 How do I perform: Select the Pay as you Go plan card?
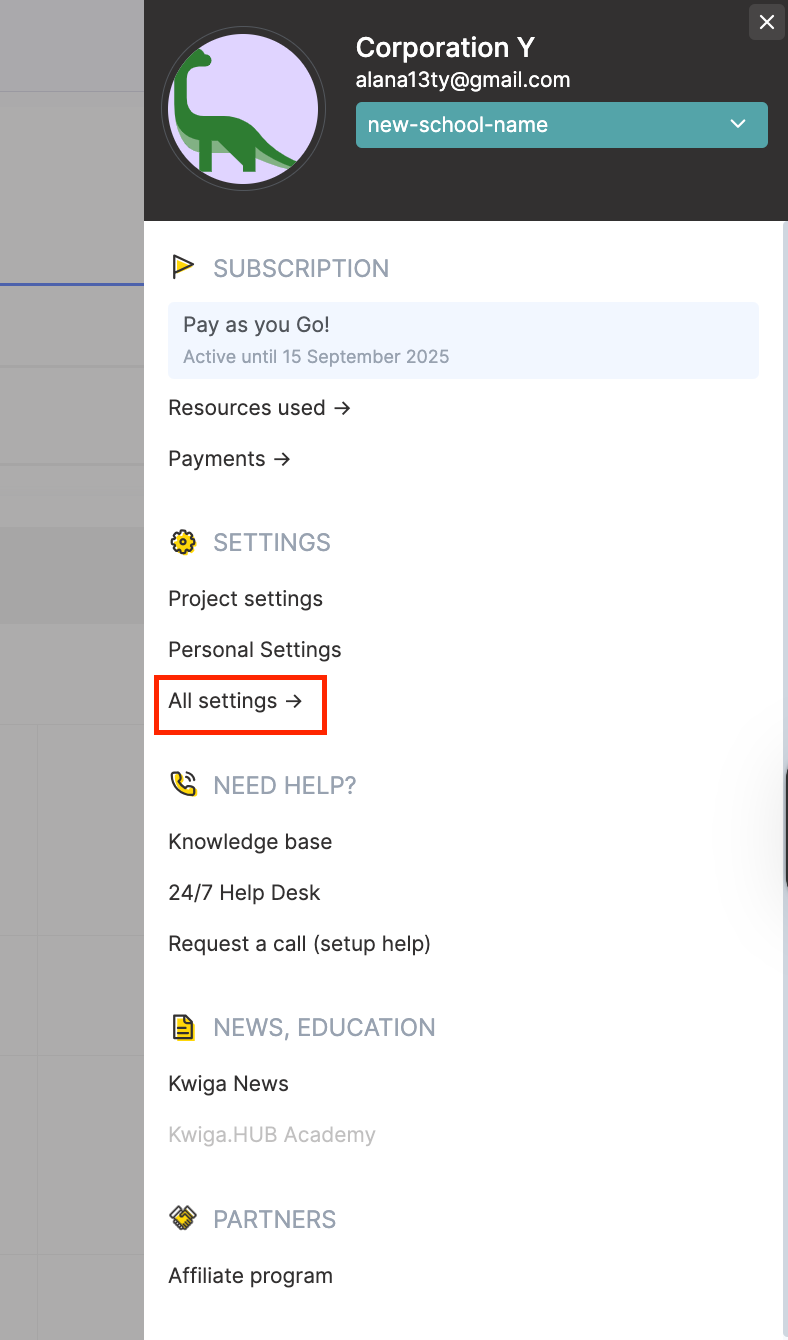coord(463,340)
